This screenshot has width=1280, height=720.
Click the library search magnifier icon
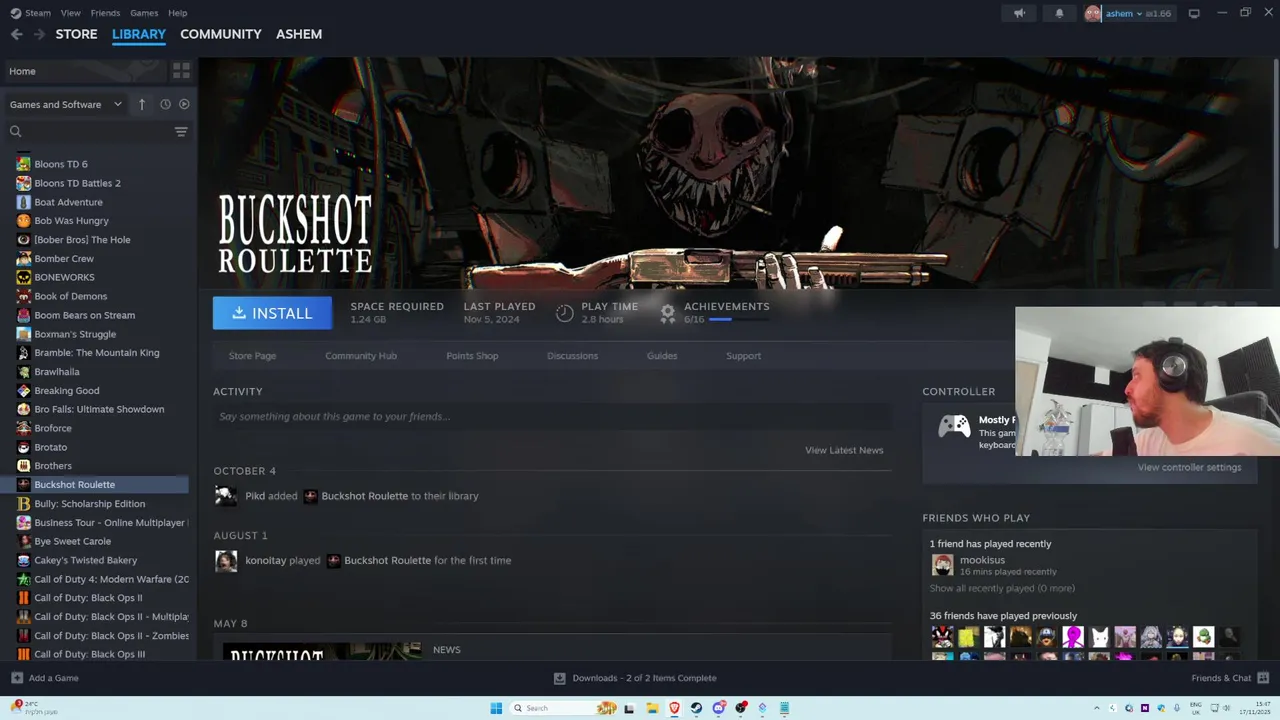15,131
